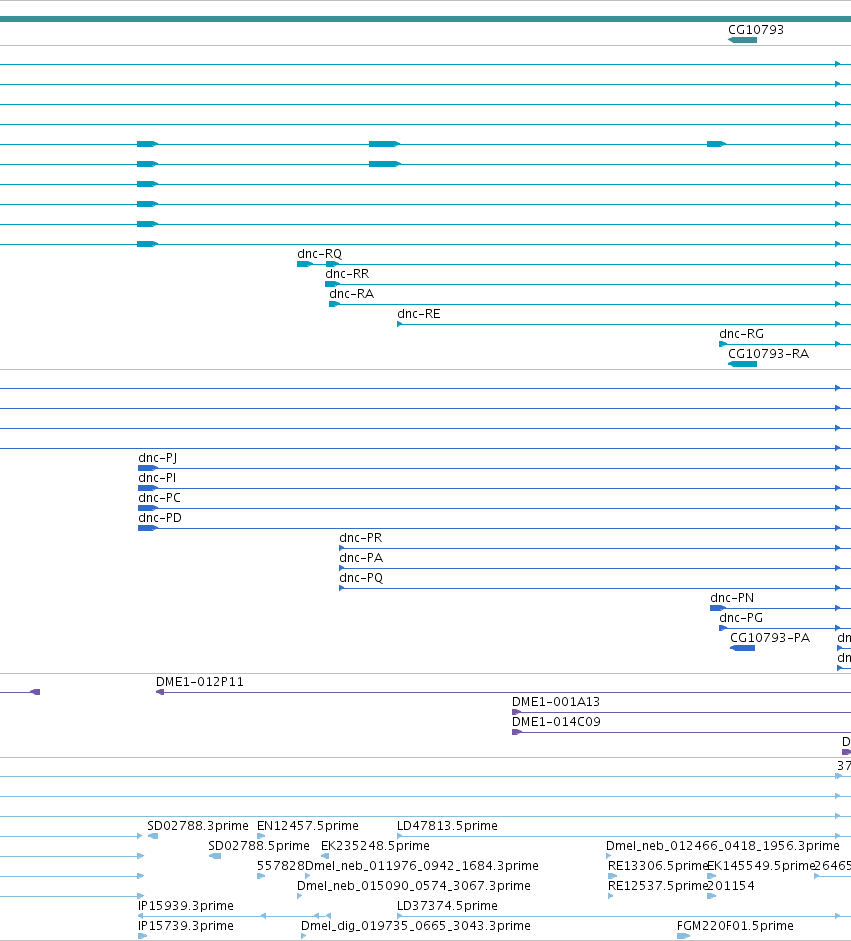Image resolution: width=851 pixels, height=941 pixels.
Task: Click the dnc-PJ protein label
Action: [157, 458]
